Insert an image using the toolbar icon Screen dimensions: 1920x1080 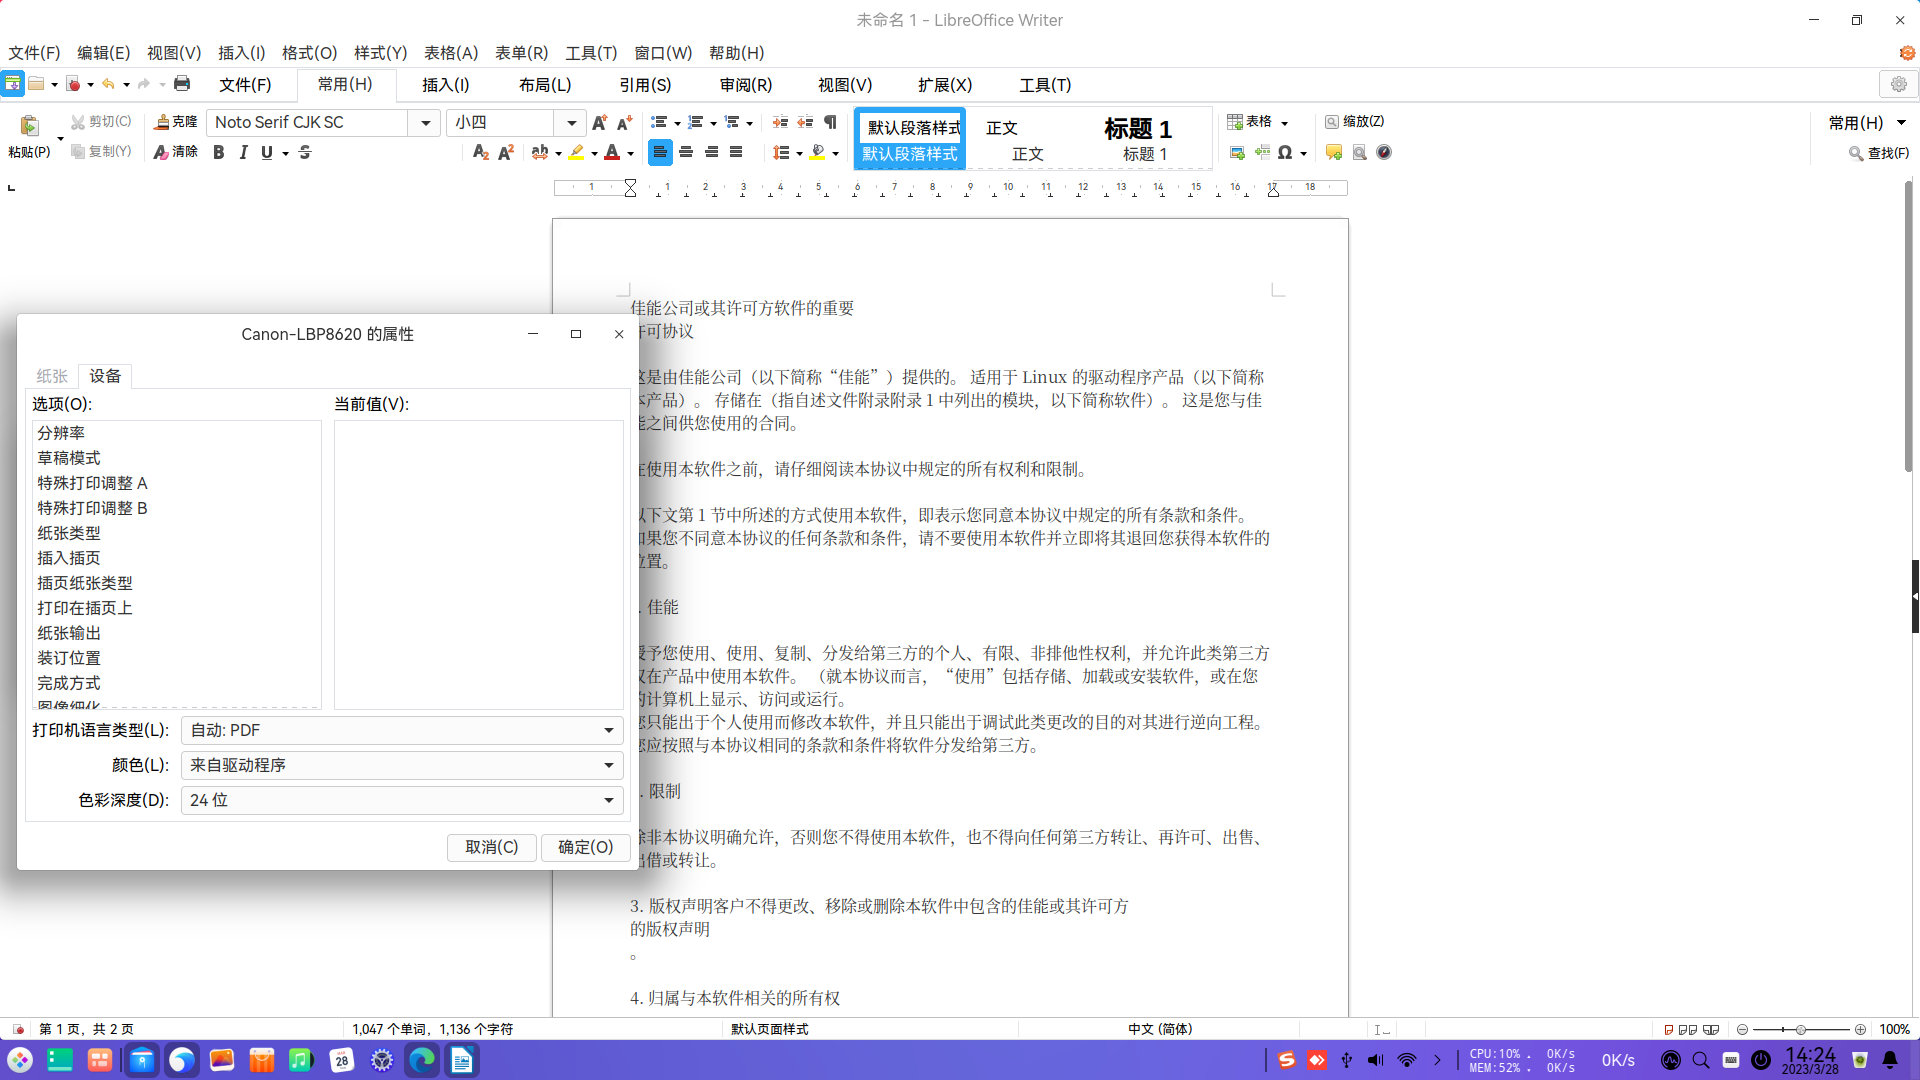coord(1238,152)
